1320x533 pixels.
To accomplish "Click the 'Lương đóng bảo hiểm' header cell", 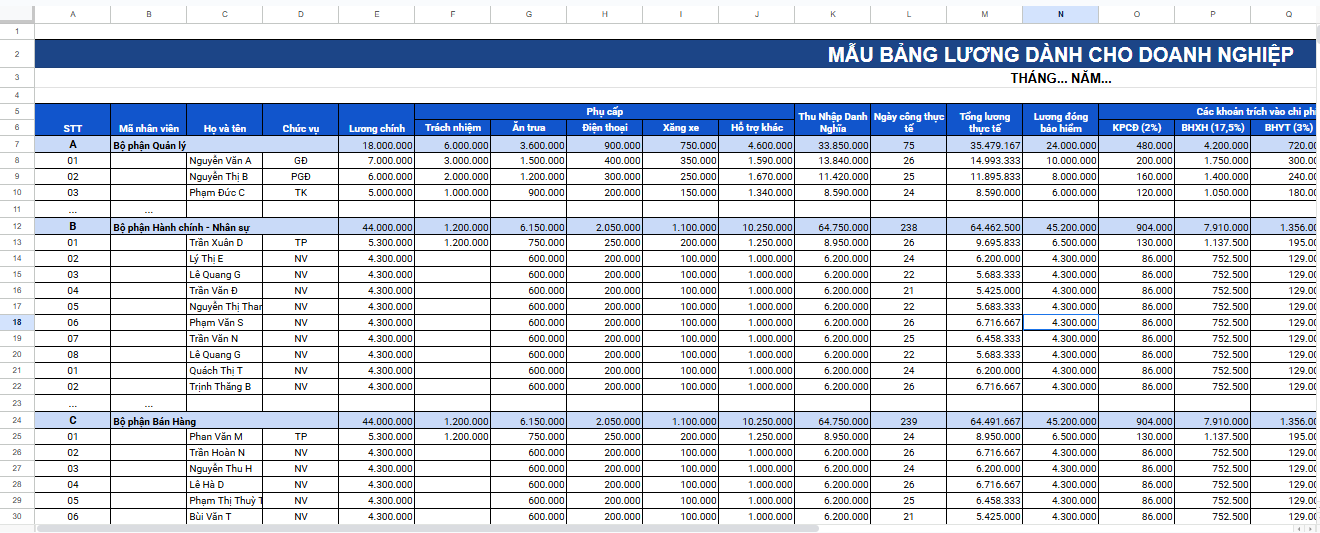I will (x=1060, y=121).
